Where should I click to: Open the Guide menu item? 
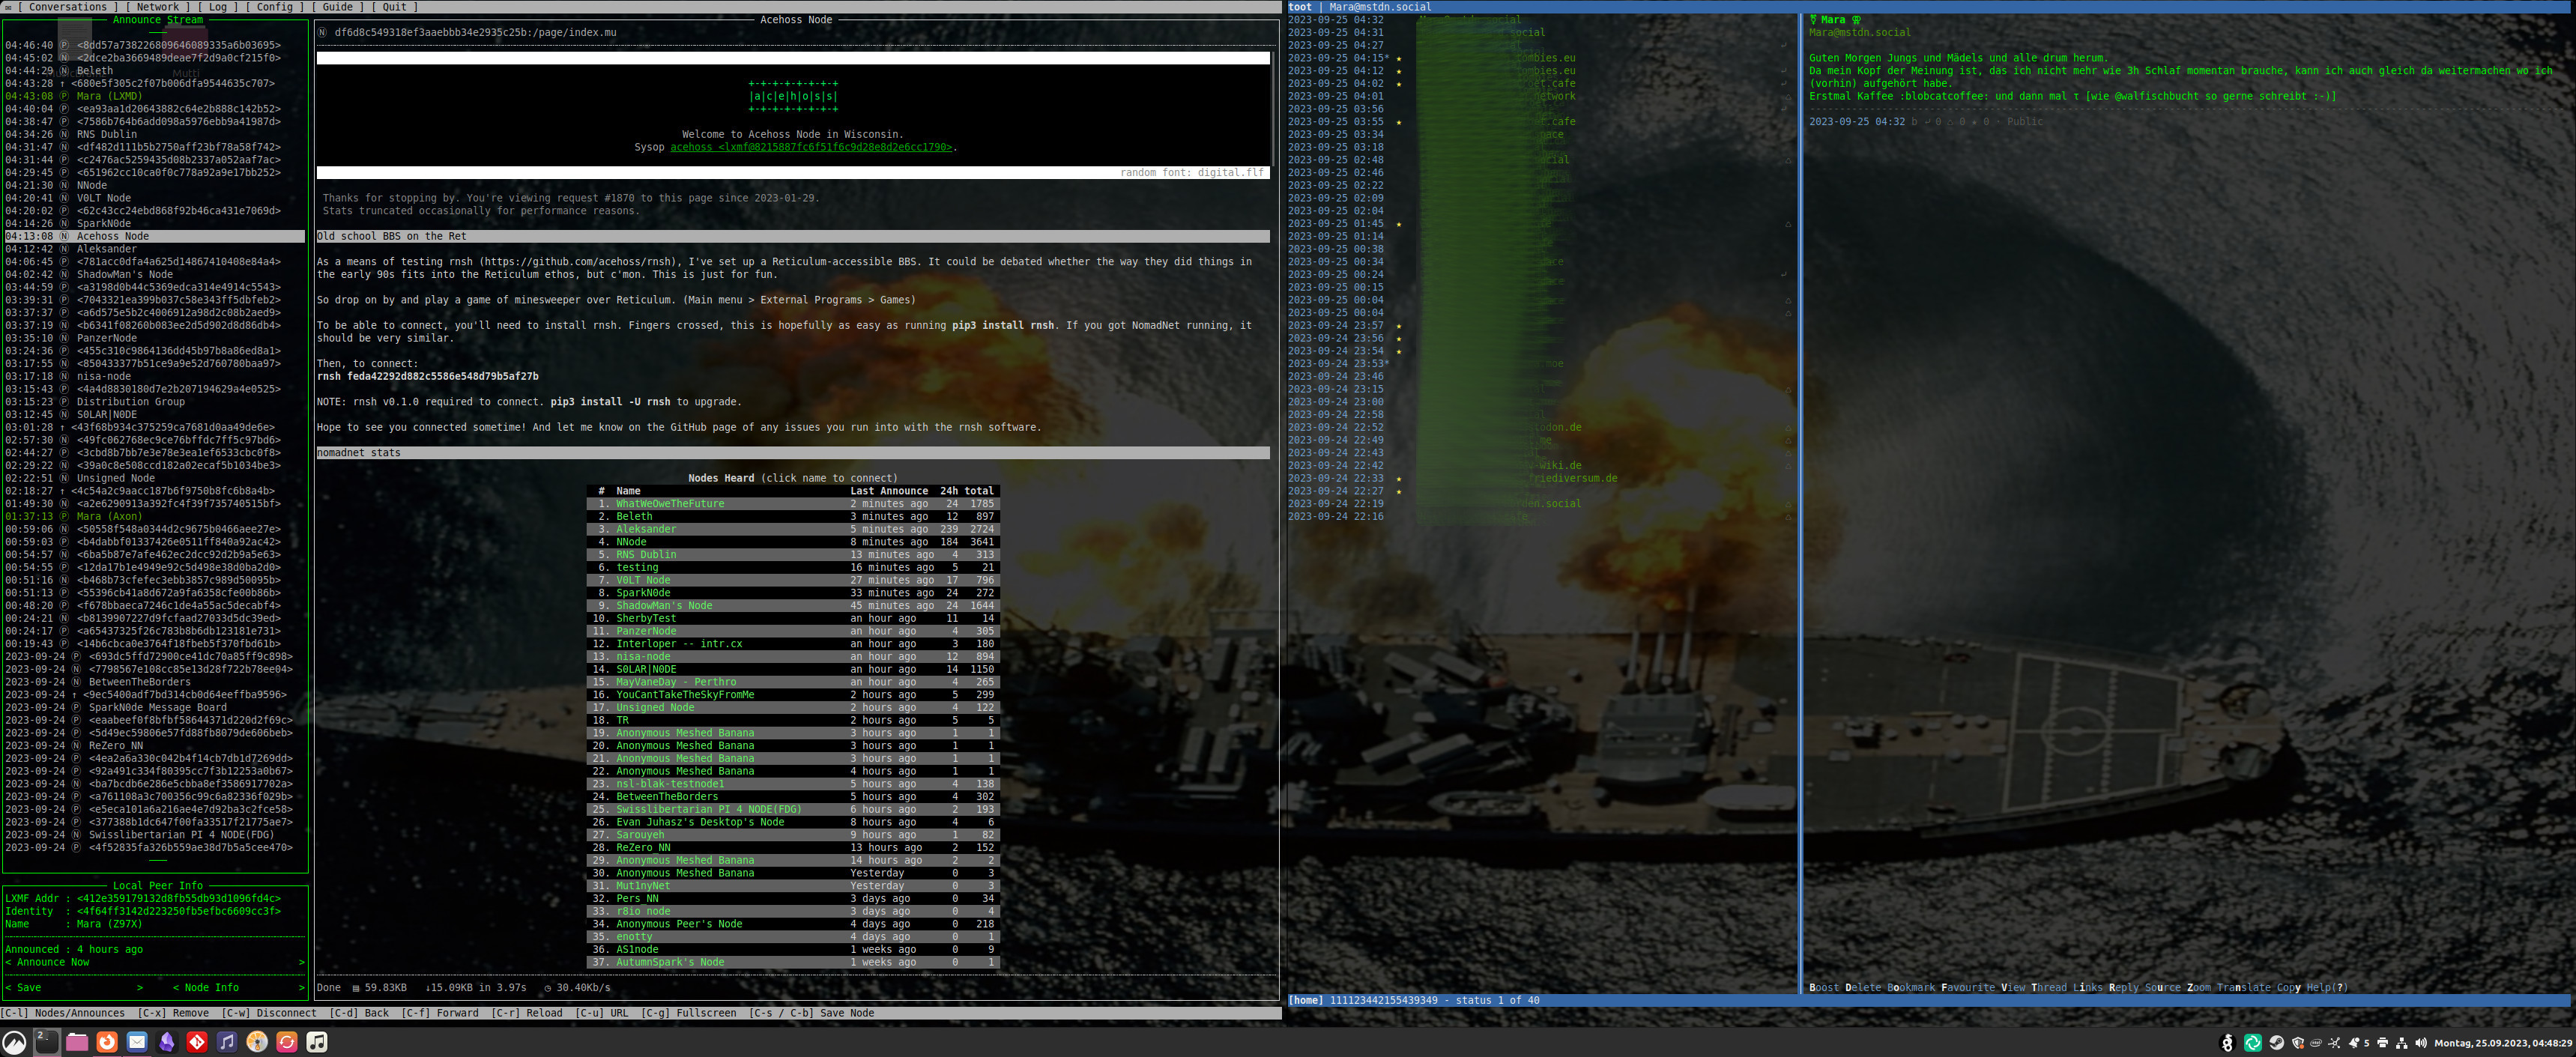(338, 7)
